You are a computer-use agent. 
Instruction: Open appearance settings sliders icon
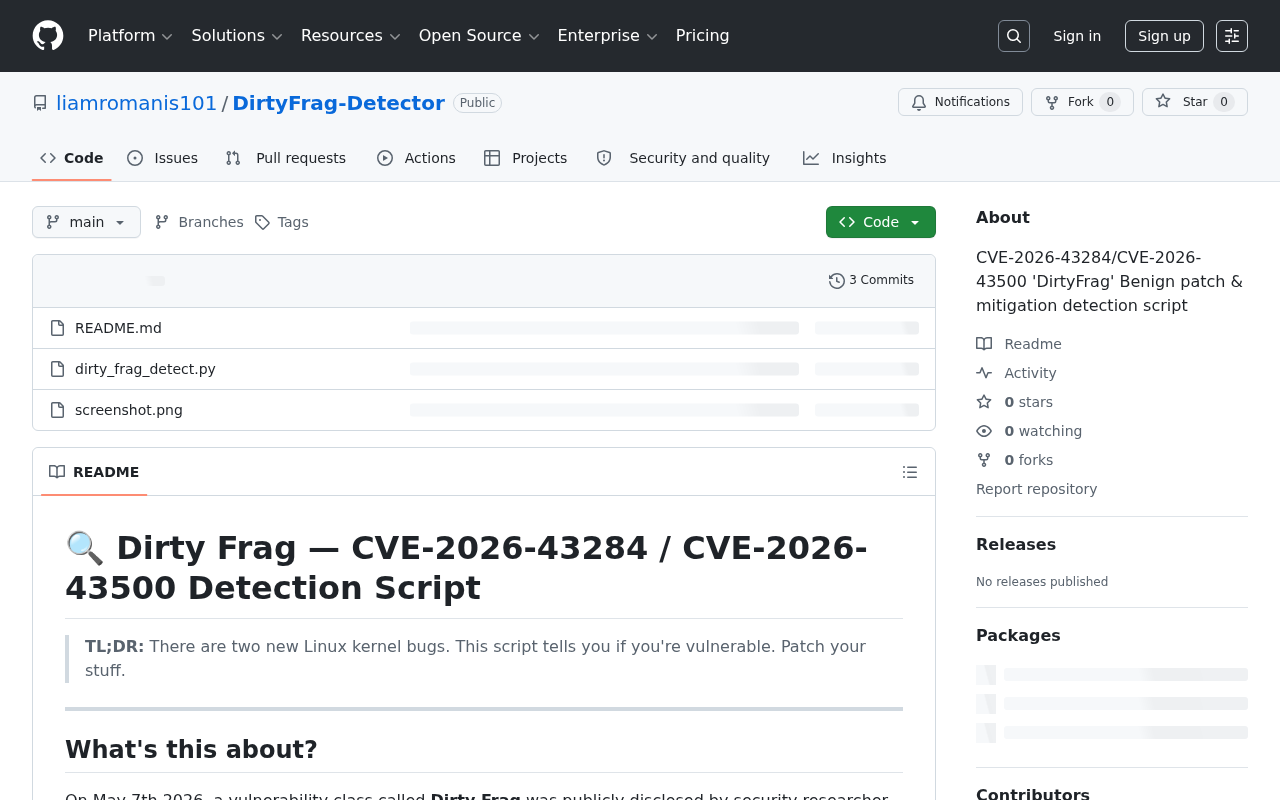coord(1232,36)
